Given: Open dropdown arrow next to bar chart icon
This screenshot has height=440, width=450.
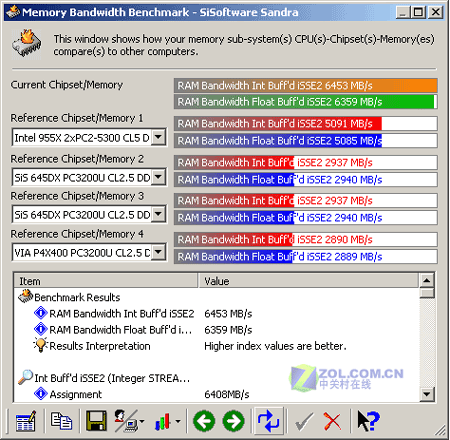Looking at the screenshot, I should point(178,422).
